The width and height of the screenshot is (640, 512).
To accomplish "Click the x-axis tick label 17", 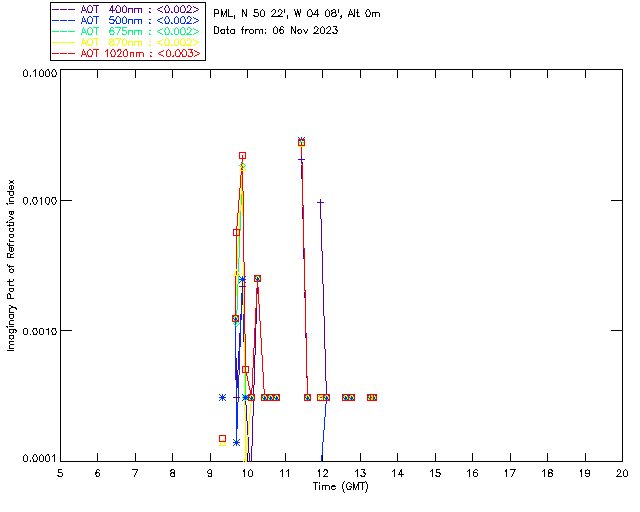I will click(x=510, y=473).
